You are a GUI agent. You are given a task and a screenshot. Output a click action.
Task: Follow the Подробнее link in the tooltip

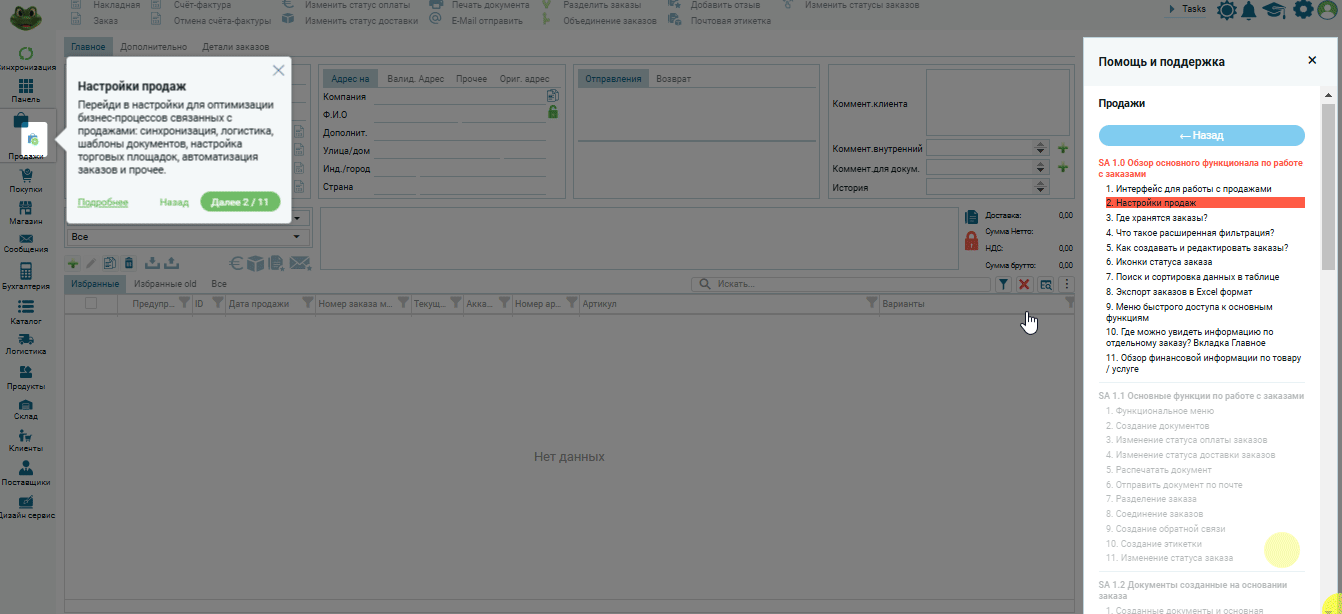103,202
